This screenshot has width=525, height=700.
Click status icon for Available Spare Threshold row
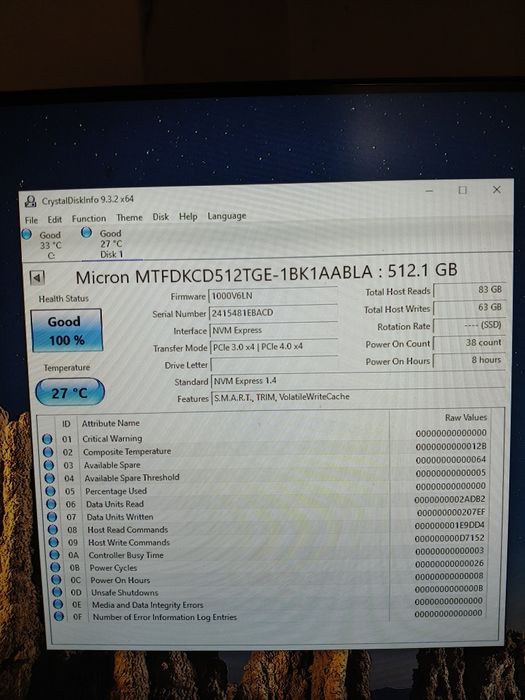pos(50,478)
